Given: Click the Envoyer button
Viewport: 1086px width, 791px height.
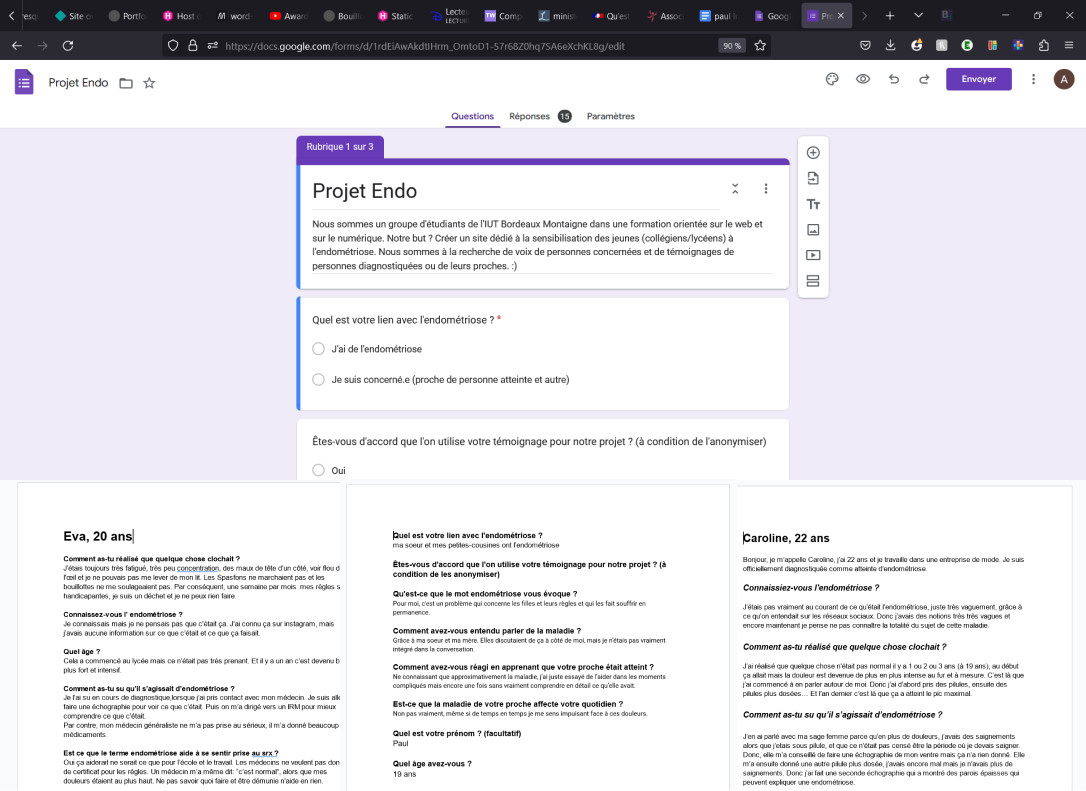Looking at the screenshot, I should pos(978,80).
